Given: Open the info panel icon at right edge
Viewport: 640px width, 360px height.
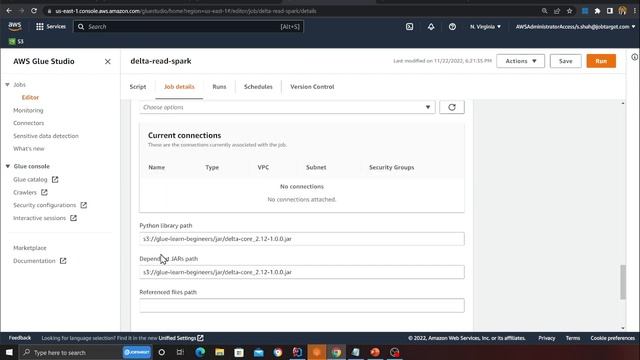Looking at the screenshot, I should click(635, 57).
